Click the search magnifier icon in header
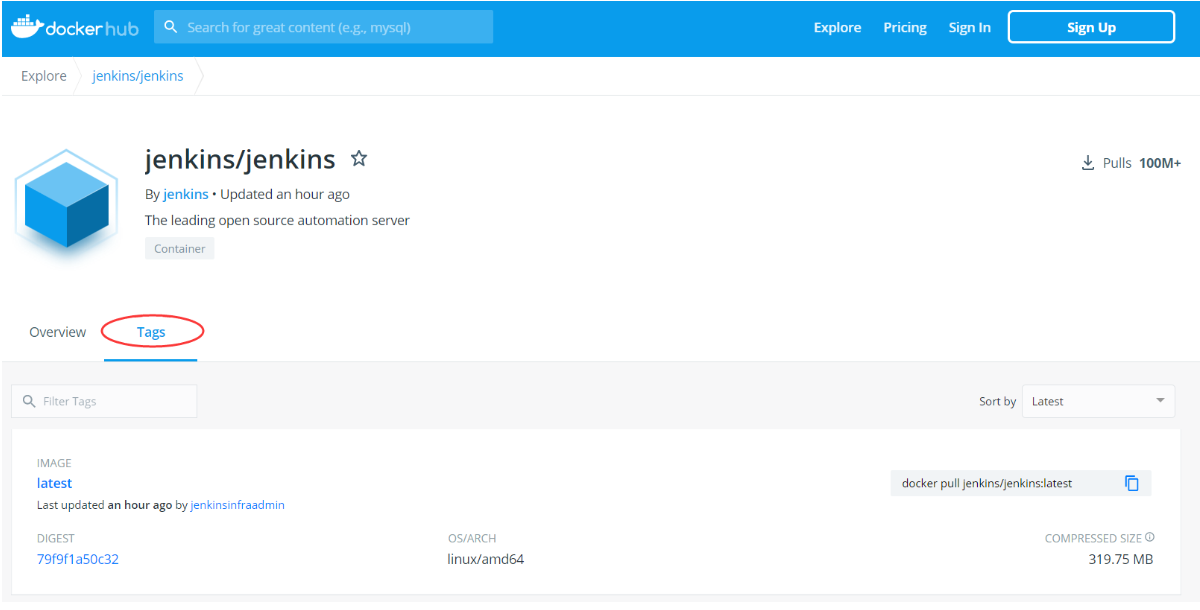 point(171,27)
